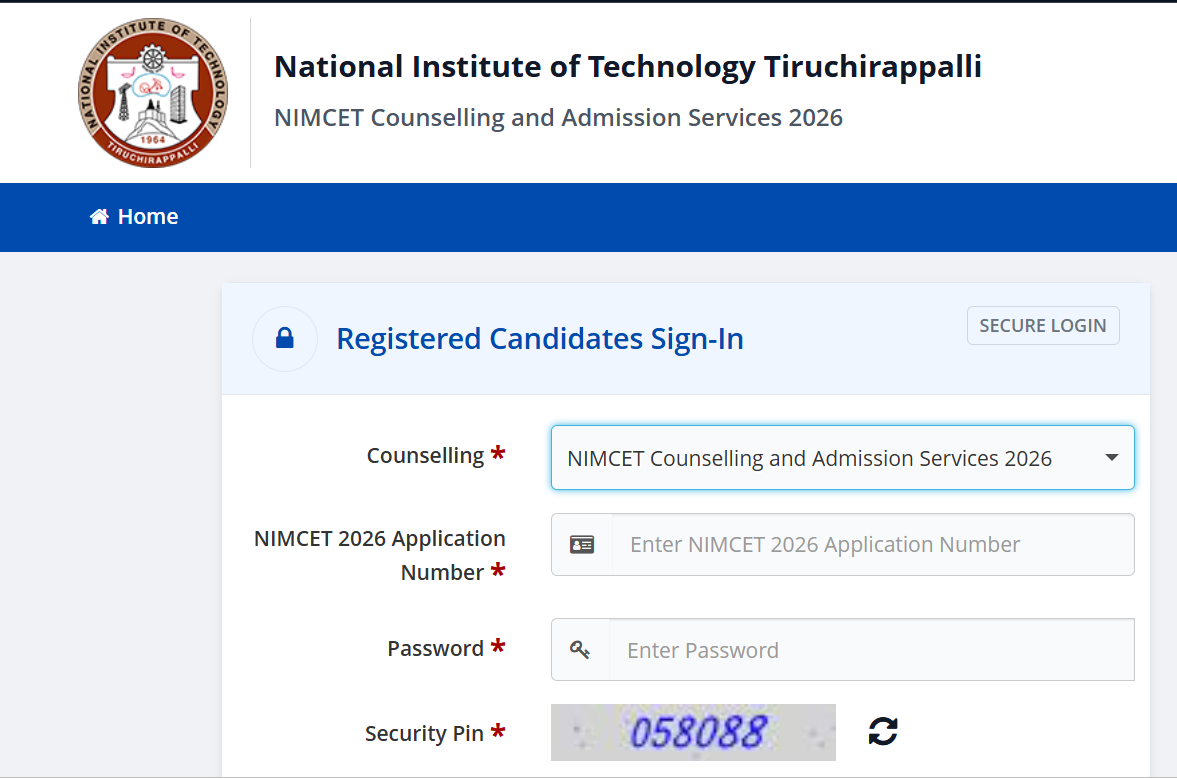1177x778 pixels.
Task: Click the Security Pin label
Action: pos(424,733)
